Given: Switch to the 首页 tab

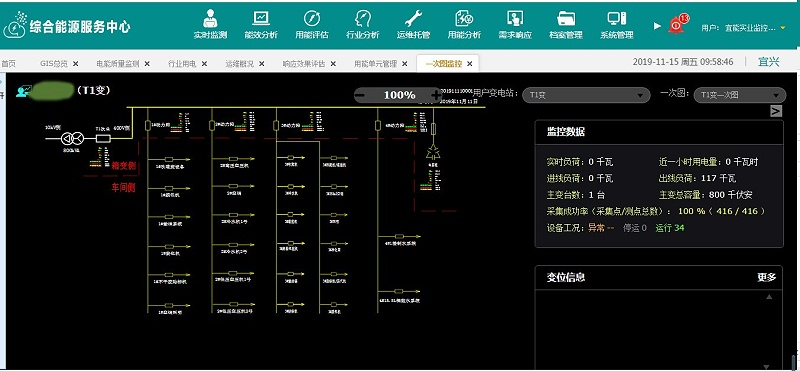Looking at the screenshot, I should (x=8, y=64).
